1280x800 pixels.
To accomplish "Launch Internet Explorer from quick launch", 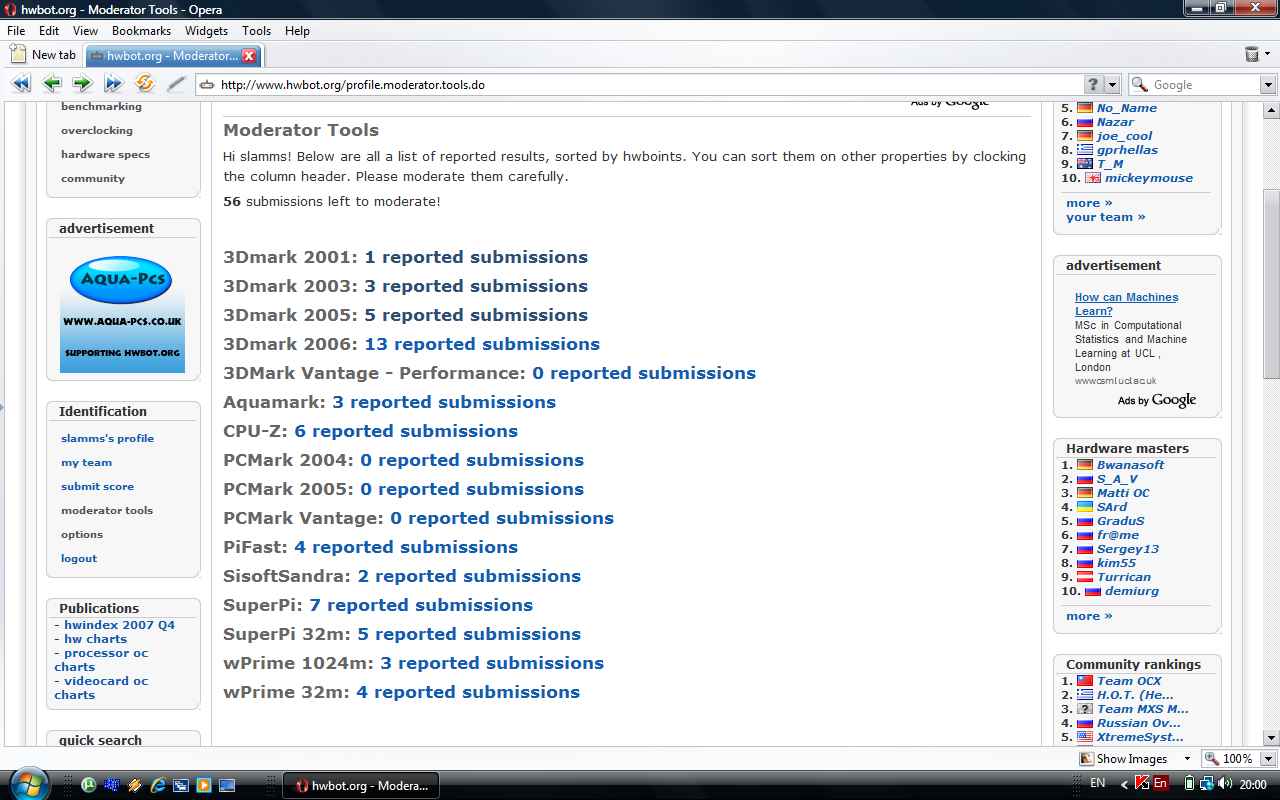I will pos(157,785).
